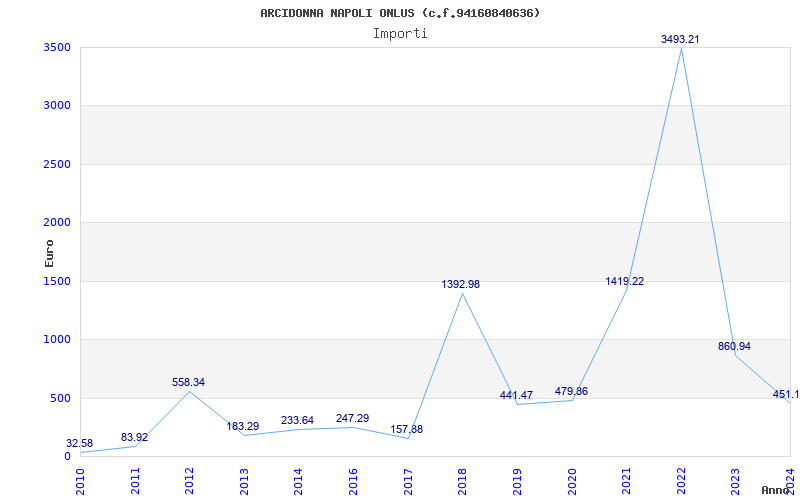Image resolution: width=800 pixels, height=500 pixels.
Task: Click the 2500 y-axis tick label
Action: (x=57, y=164)
